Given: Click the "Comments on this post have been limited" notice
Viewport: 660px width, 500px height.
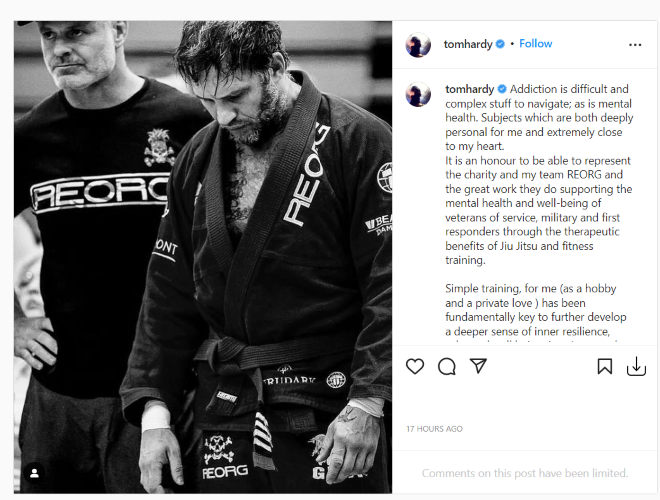Looking at the screenshot, I should [524, 473].
